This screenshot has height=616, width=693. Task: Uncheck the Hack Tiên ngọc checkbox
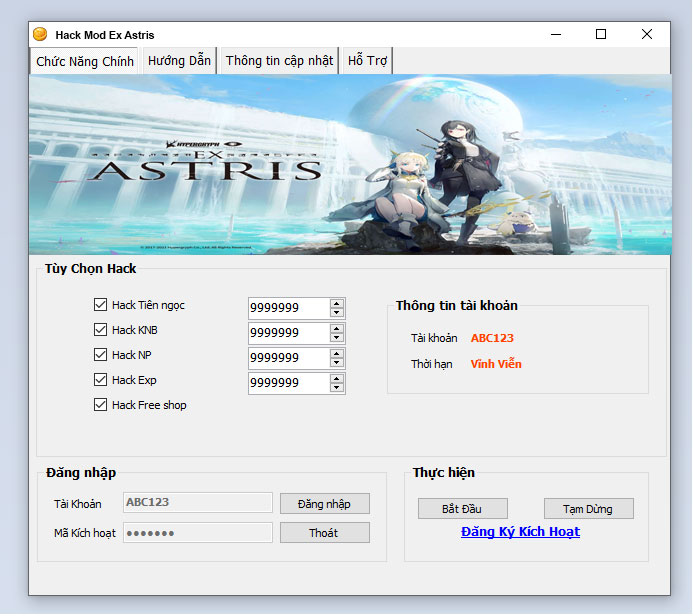click(100, 305)
